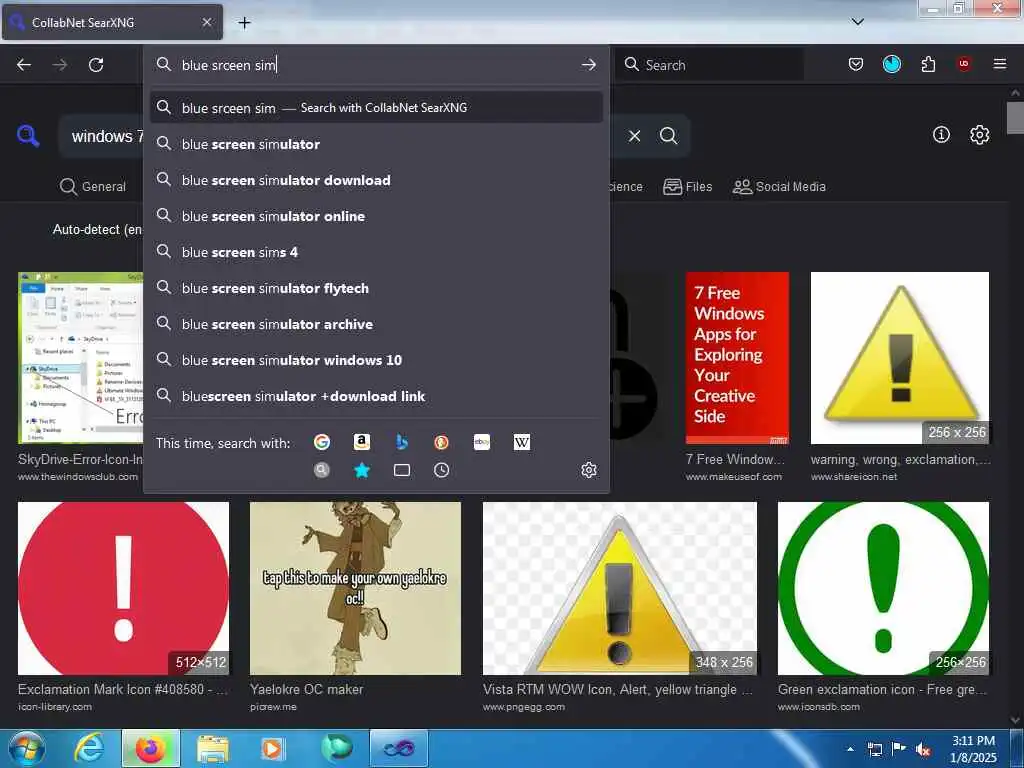Open the Extensions puzzle icon
Image resolution: width=1024 pixels, height=768 pixels.
(x=928, y=64)
